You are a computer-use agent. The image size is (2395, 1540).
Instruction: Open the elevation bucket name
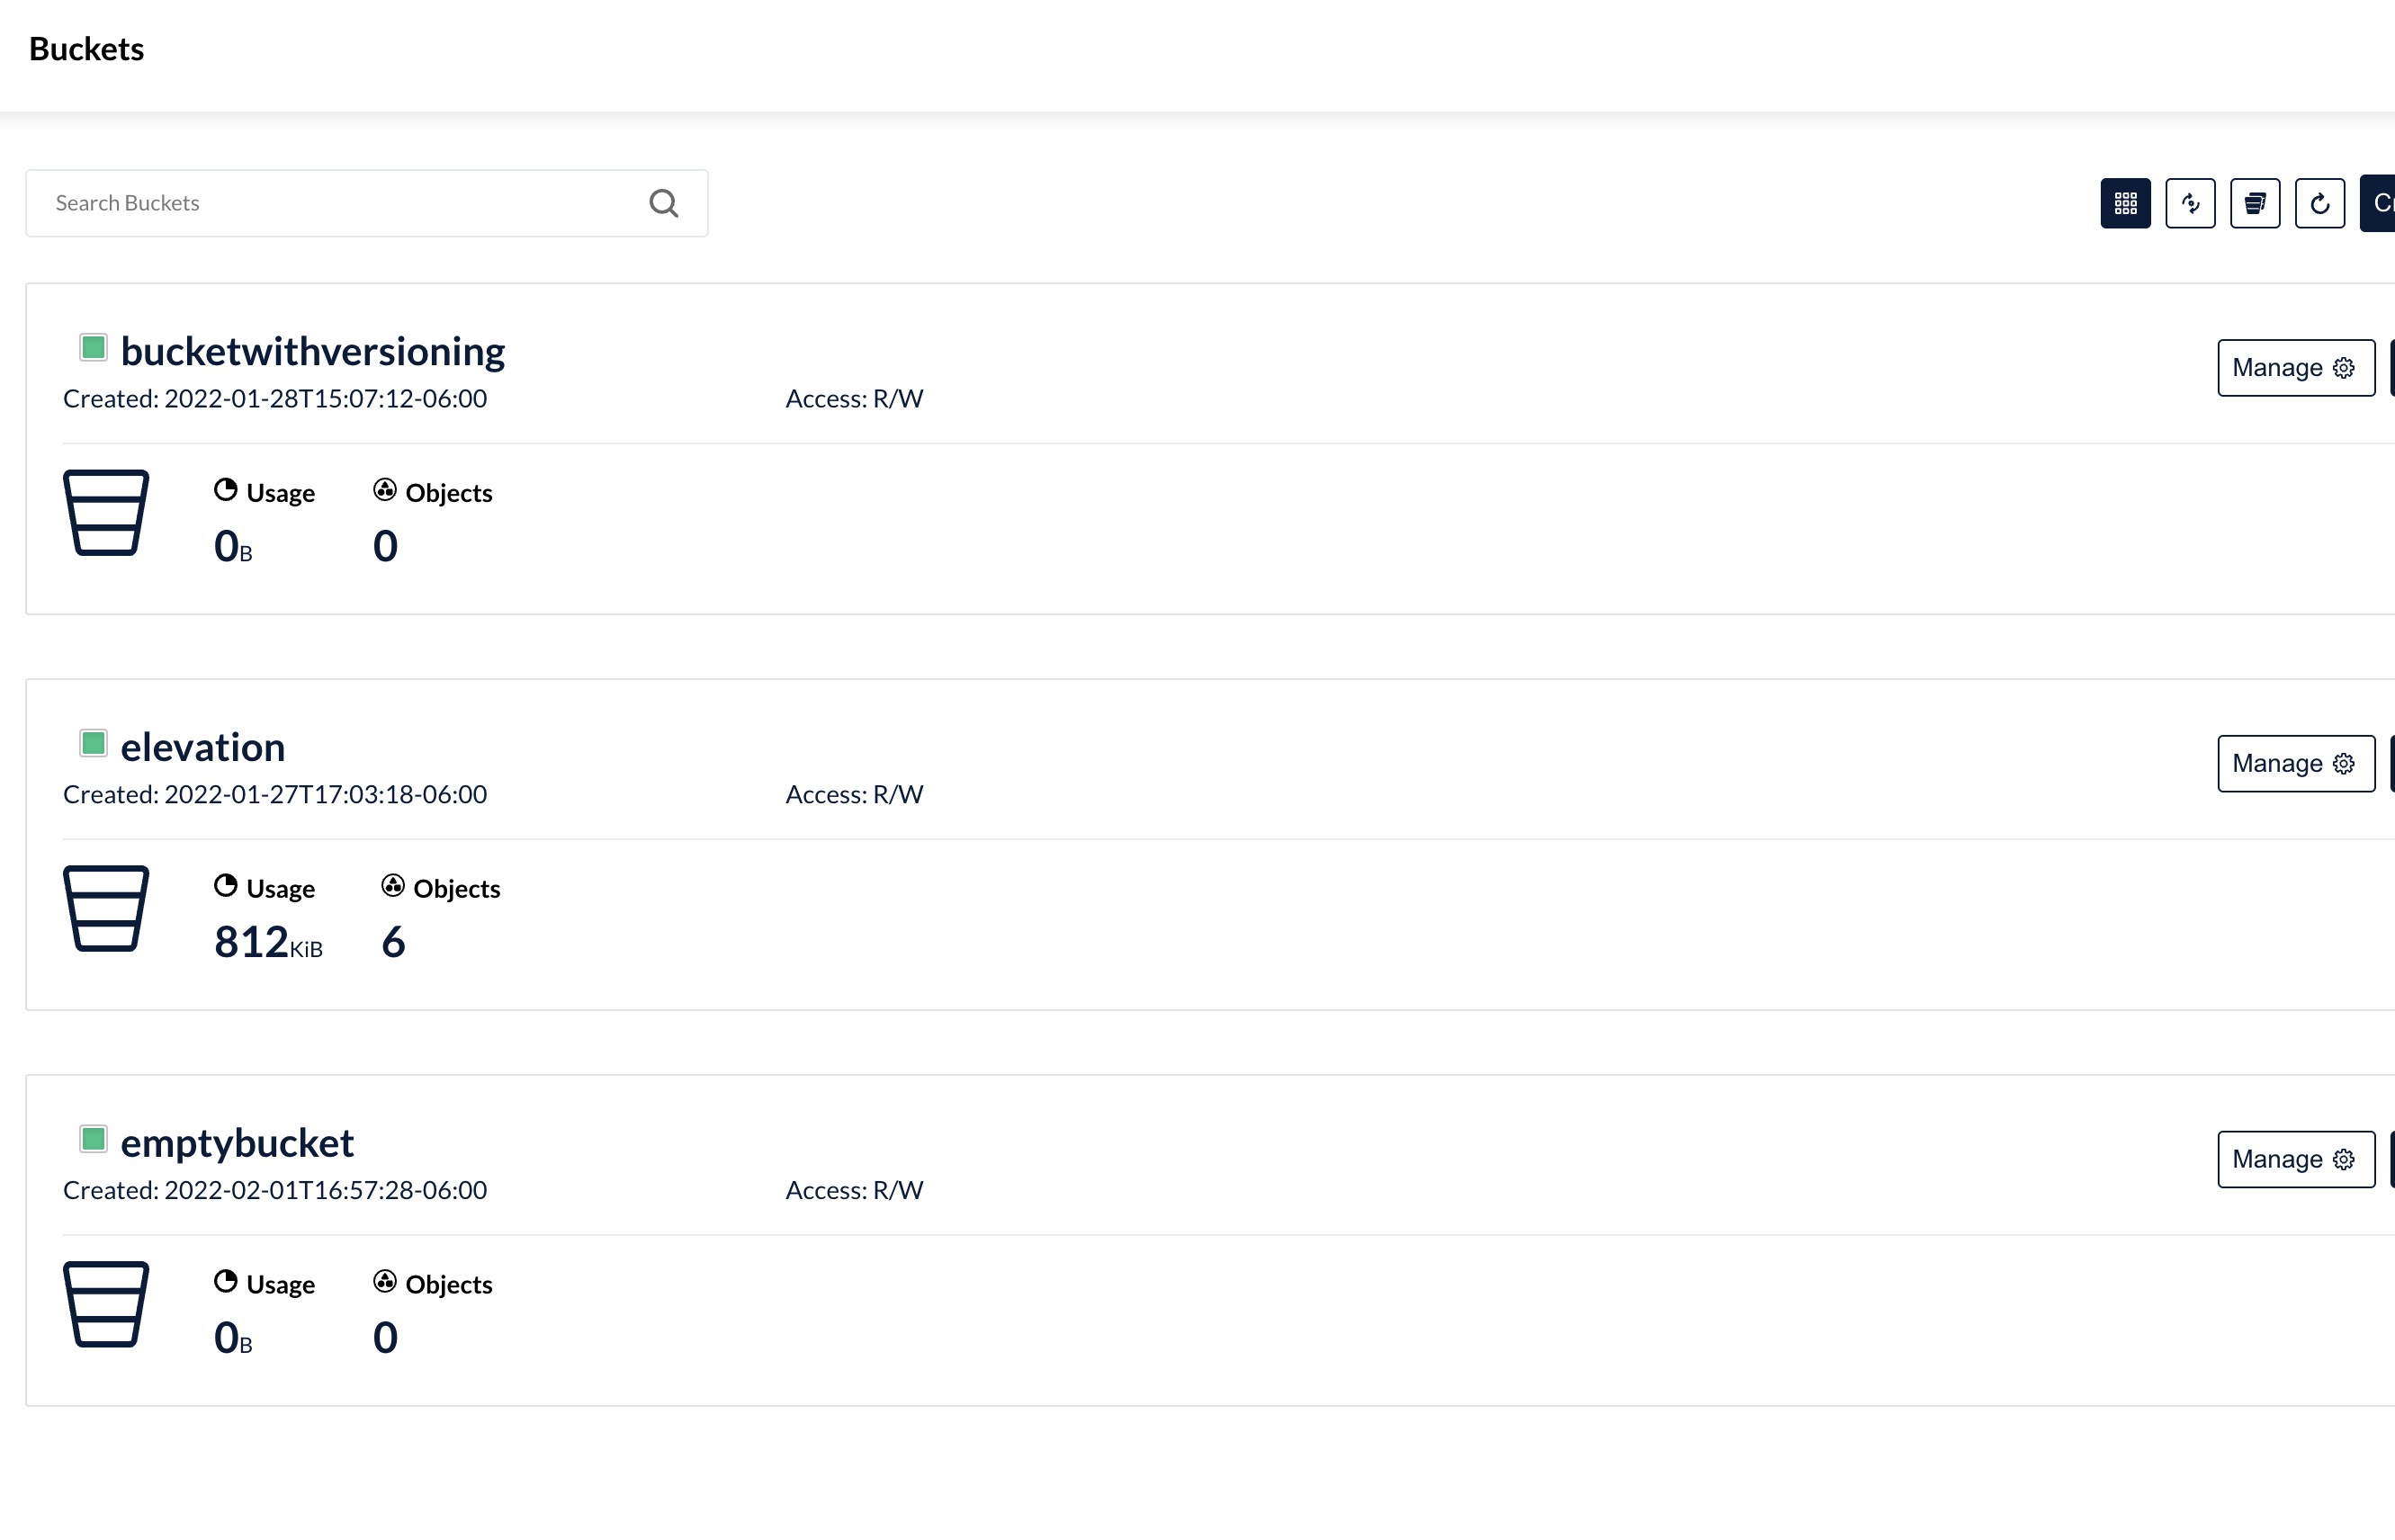coord(203,747)
